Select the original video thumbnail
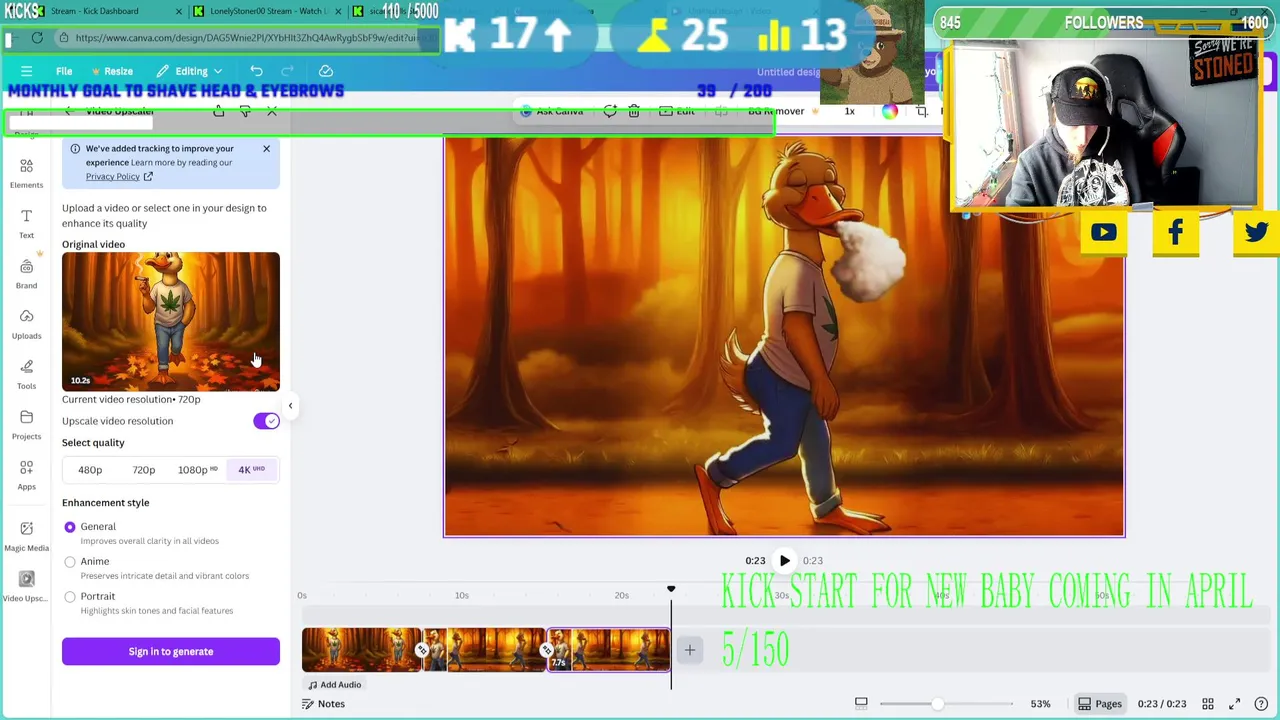1280x720 pixels. pos(171,321)
